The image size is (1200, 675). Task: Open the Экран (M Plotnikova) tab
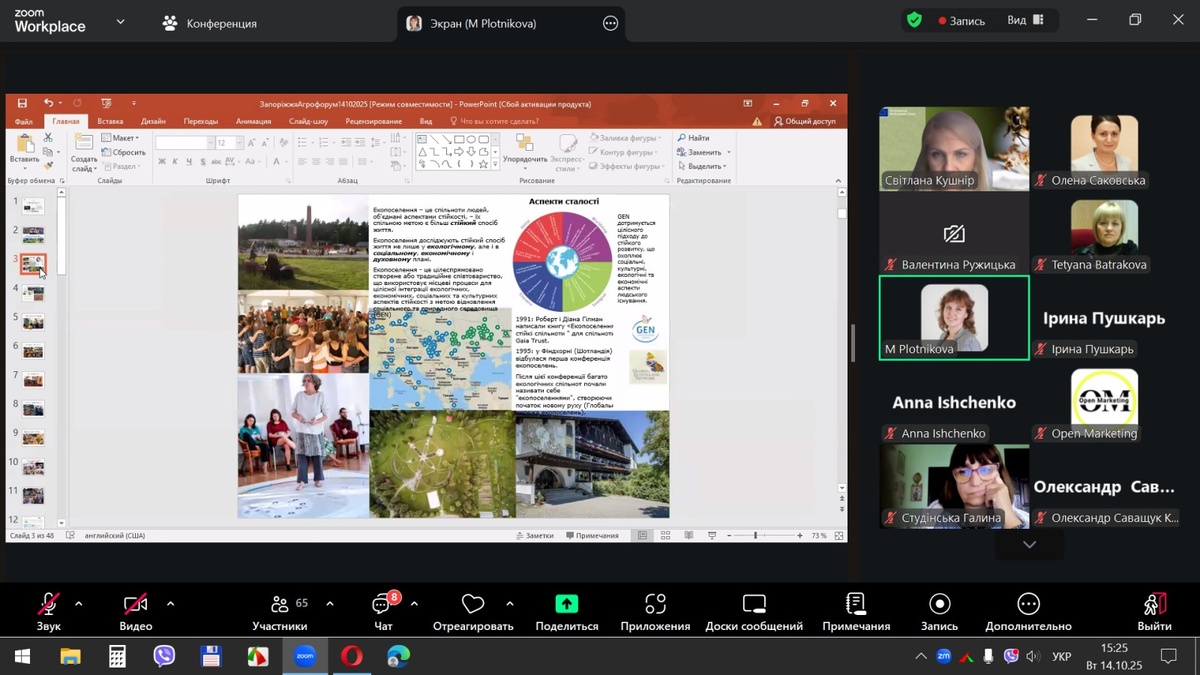coord(470,23)
